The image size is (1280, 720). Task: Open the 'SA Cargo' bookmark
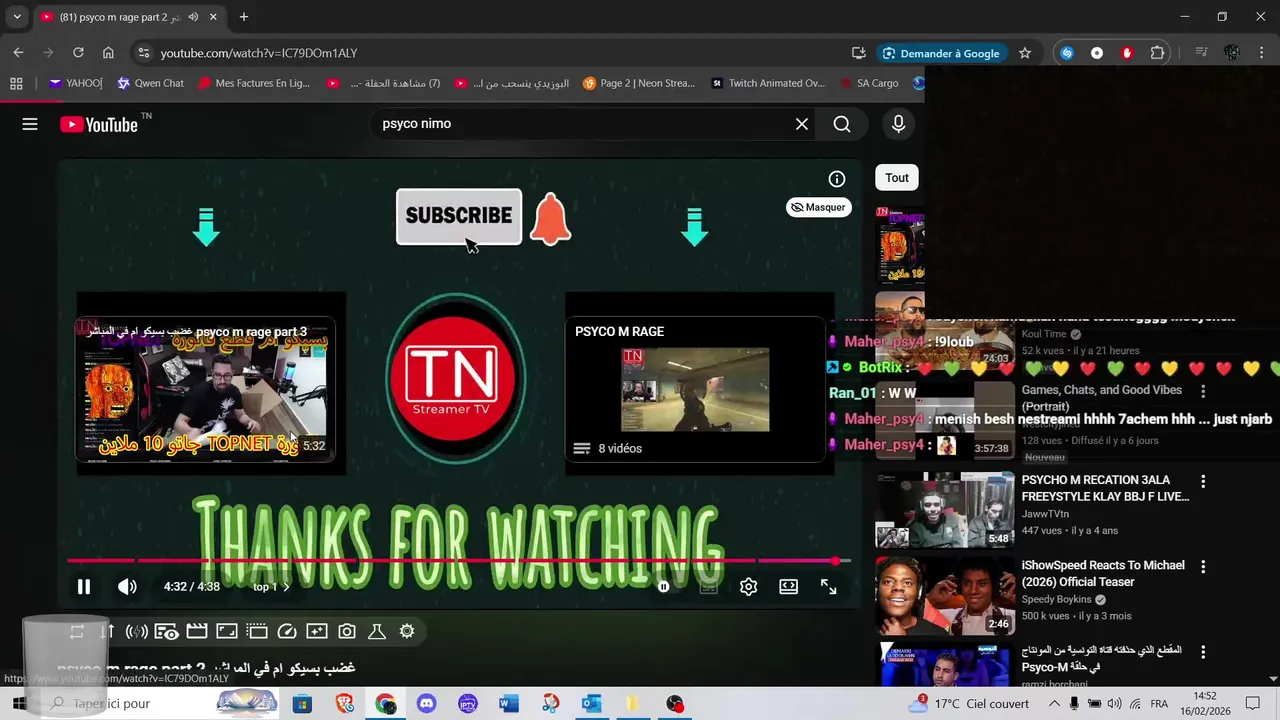coord(870,83)
